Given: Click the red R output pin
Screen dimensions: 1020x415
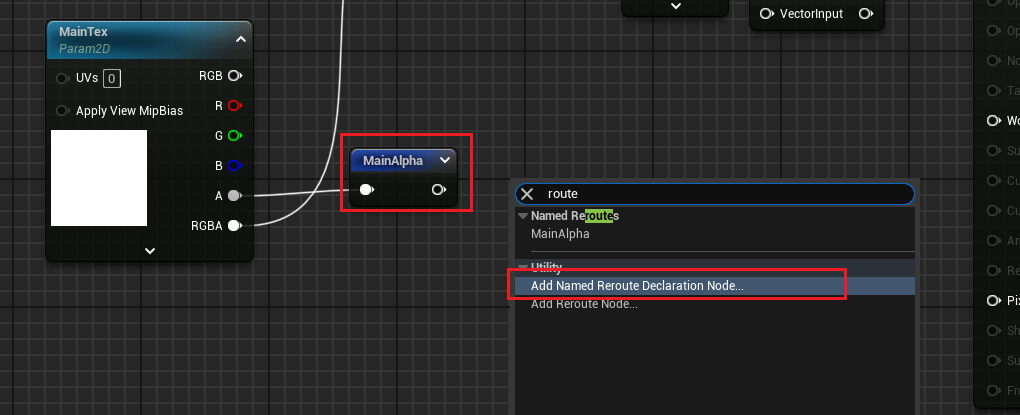Looking at the screenshot, I should coord(234,105).
